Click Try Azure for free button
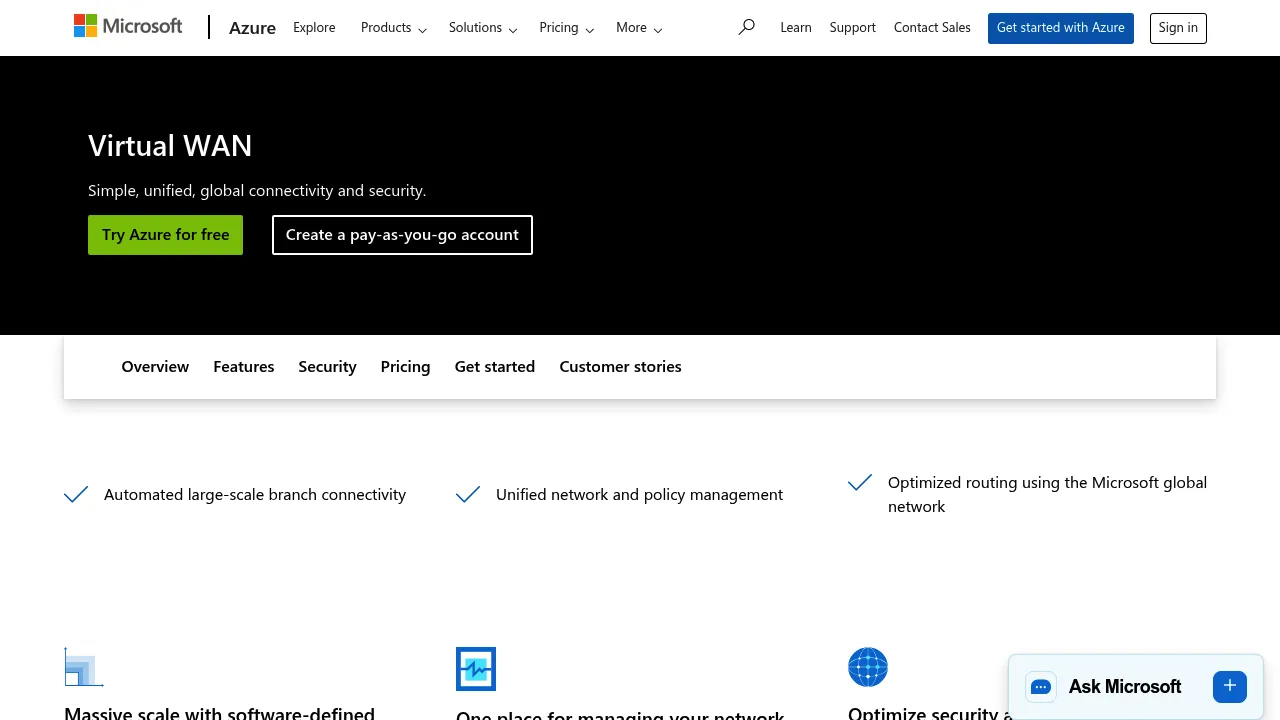Screen dimensions: 1280x720 point(165,235)
